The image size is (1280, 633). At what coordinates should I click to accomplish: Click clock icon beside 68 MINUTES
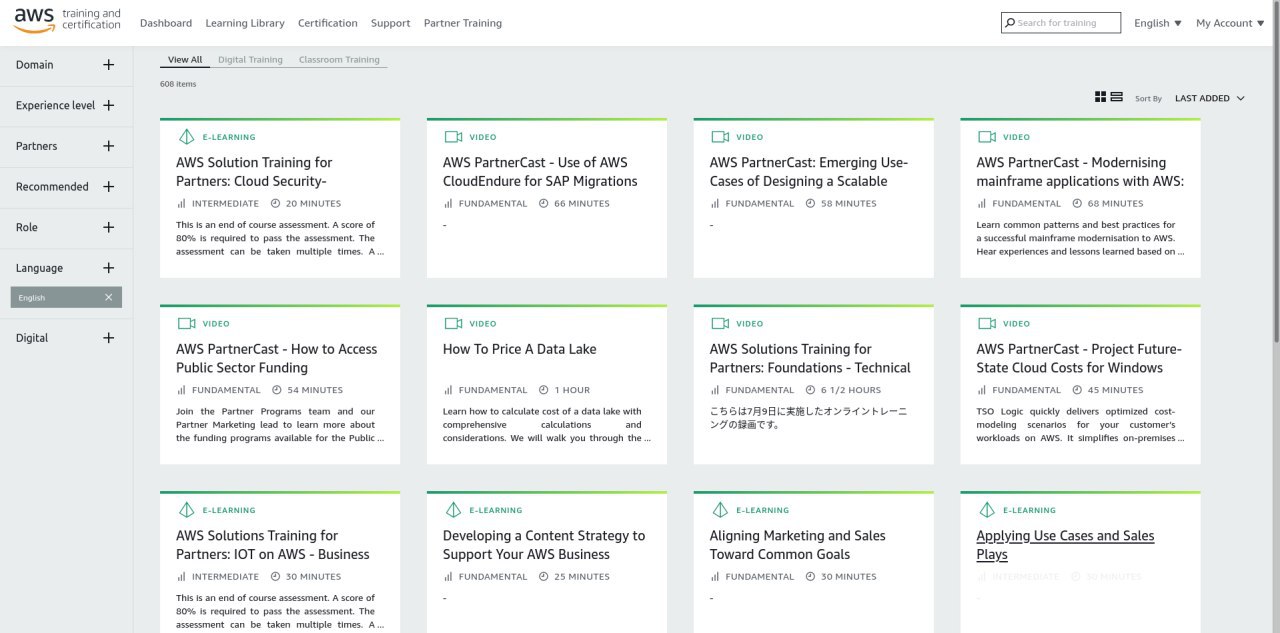1077,203
